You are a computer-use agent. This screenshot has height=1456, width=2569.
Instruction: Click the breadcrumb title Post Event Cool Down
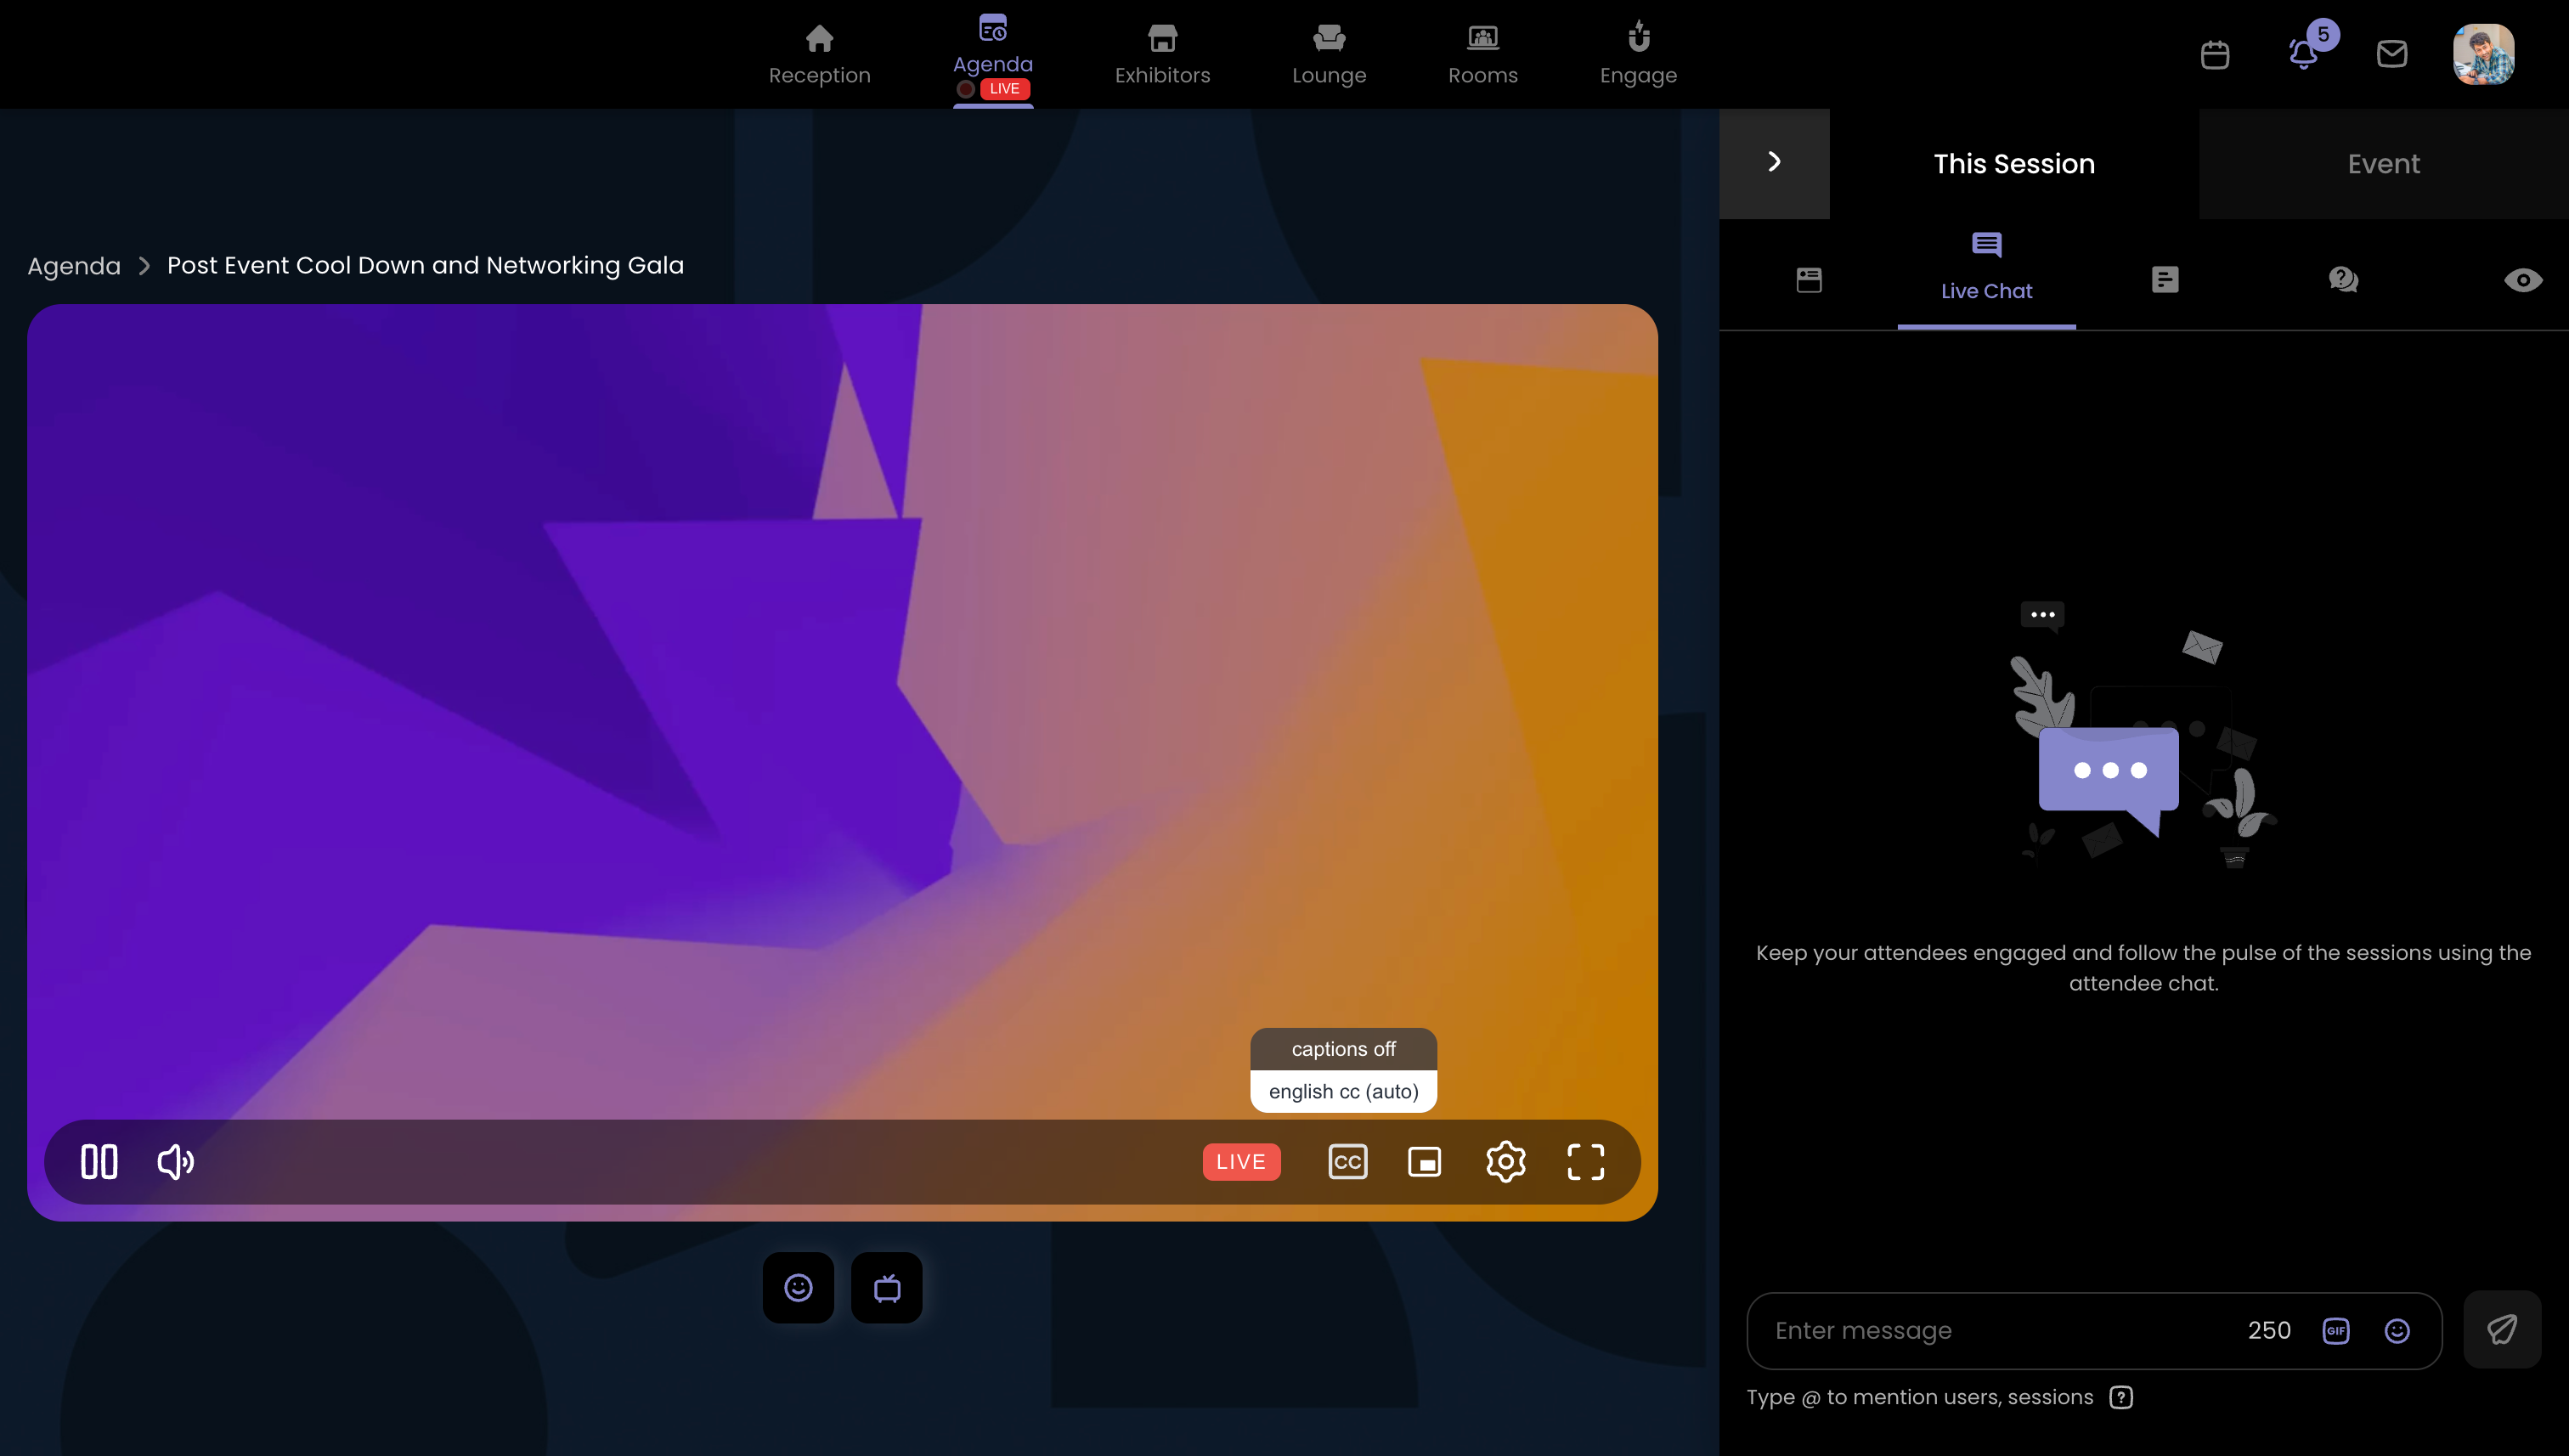(425, 266)
